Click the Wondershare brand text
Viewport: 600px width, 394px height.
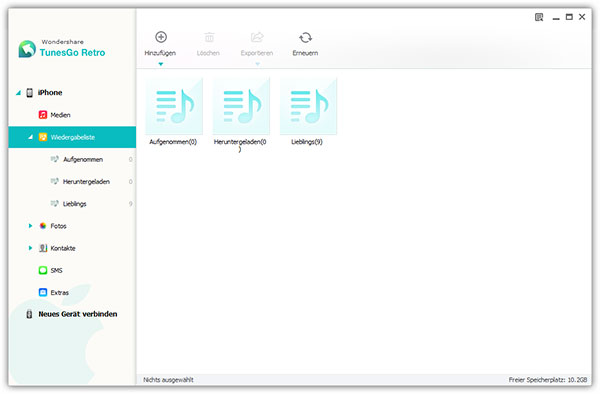coord(62,42)
